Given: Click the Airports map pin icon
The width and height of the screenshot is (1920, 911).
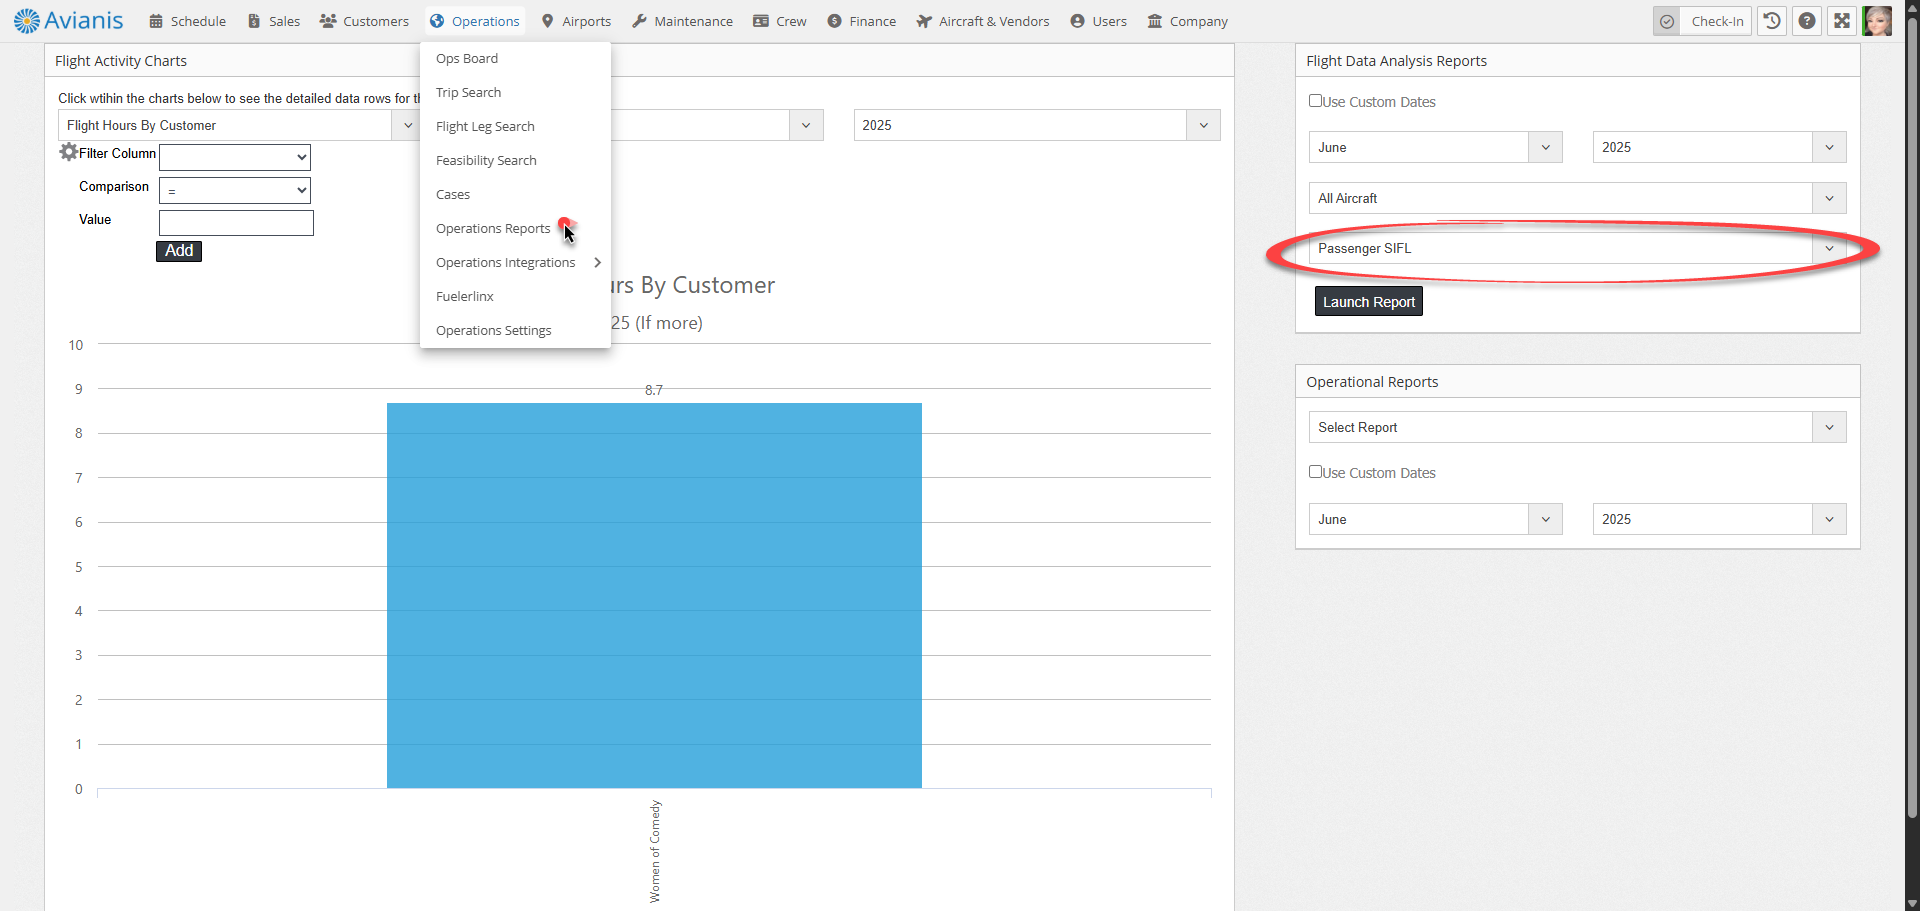Looking at the screenshot, I should click(x=548, y=21).
